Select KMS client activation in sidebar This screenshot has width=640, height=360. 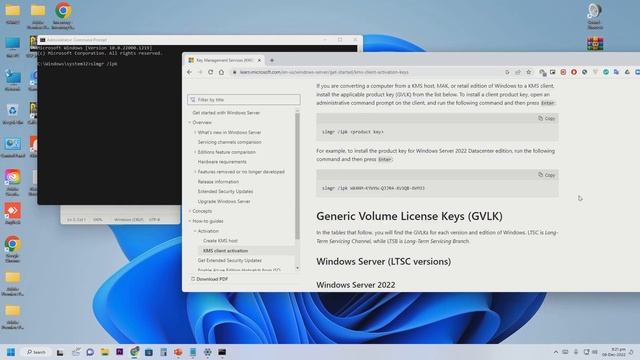click(x=225, y=251)
